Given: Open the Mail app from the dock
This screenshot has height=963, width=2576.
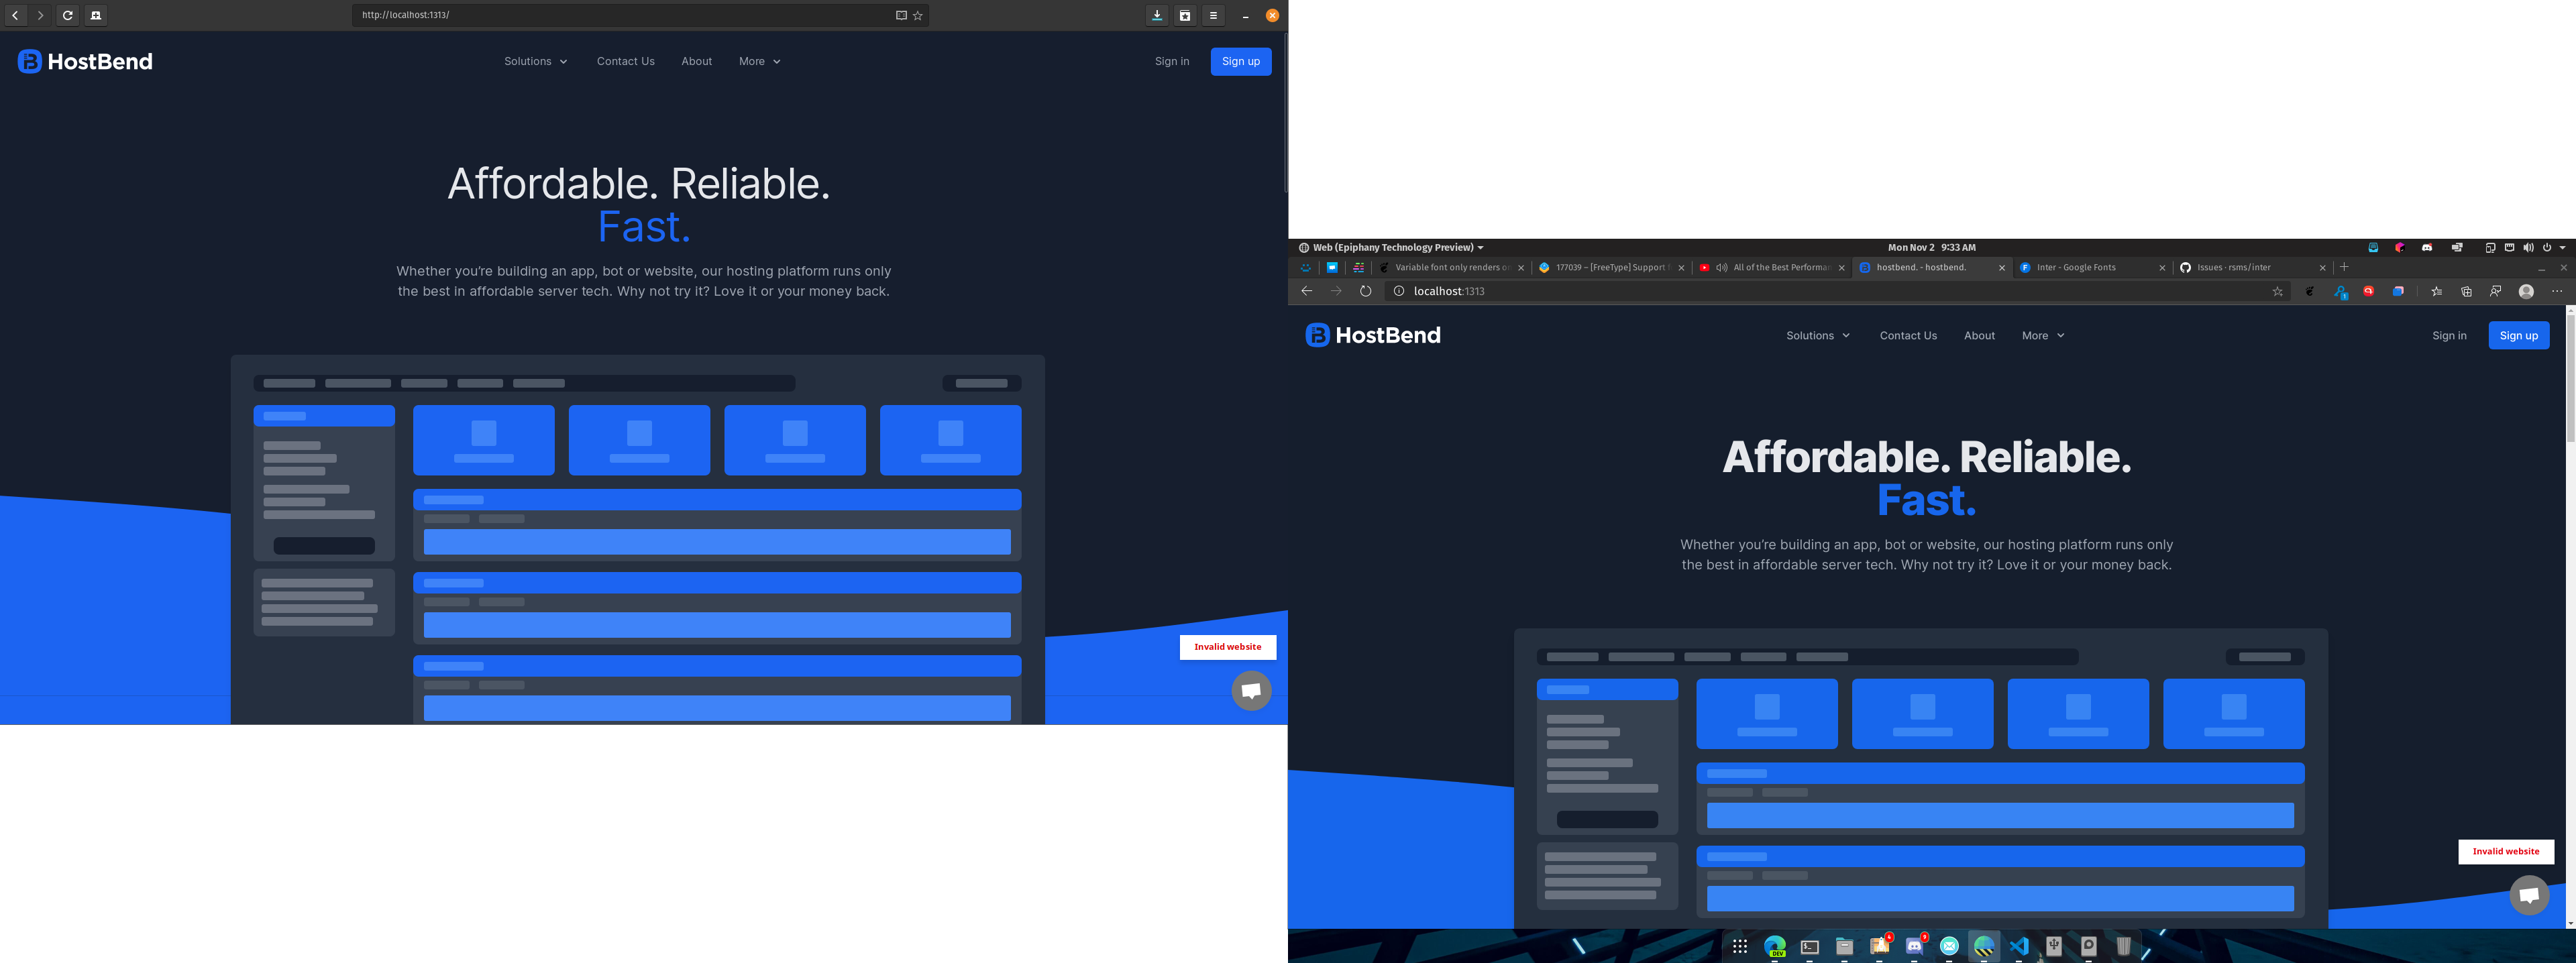Looking at the screenshot, I should point(1949,946).
